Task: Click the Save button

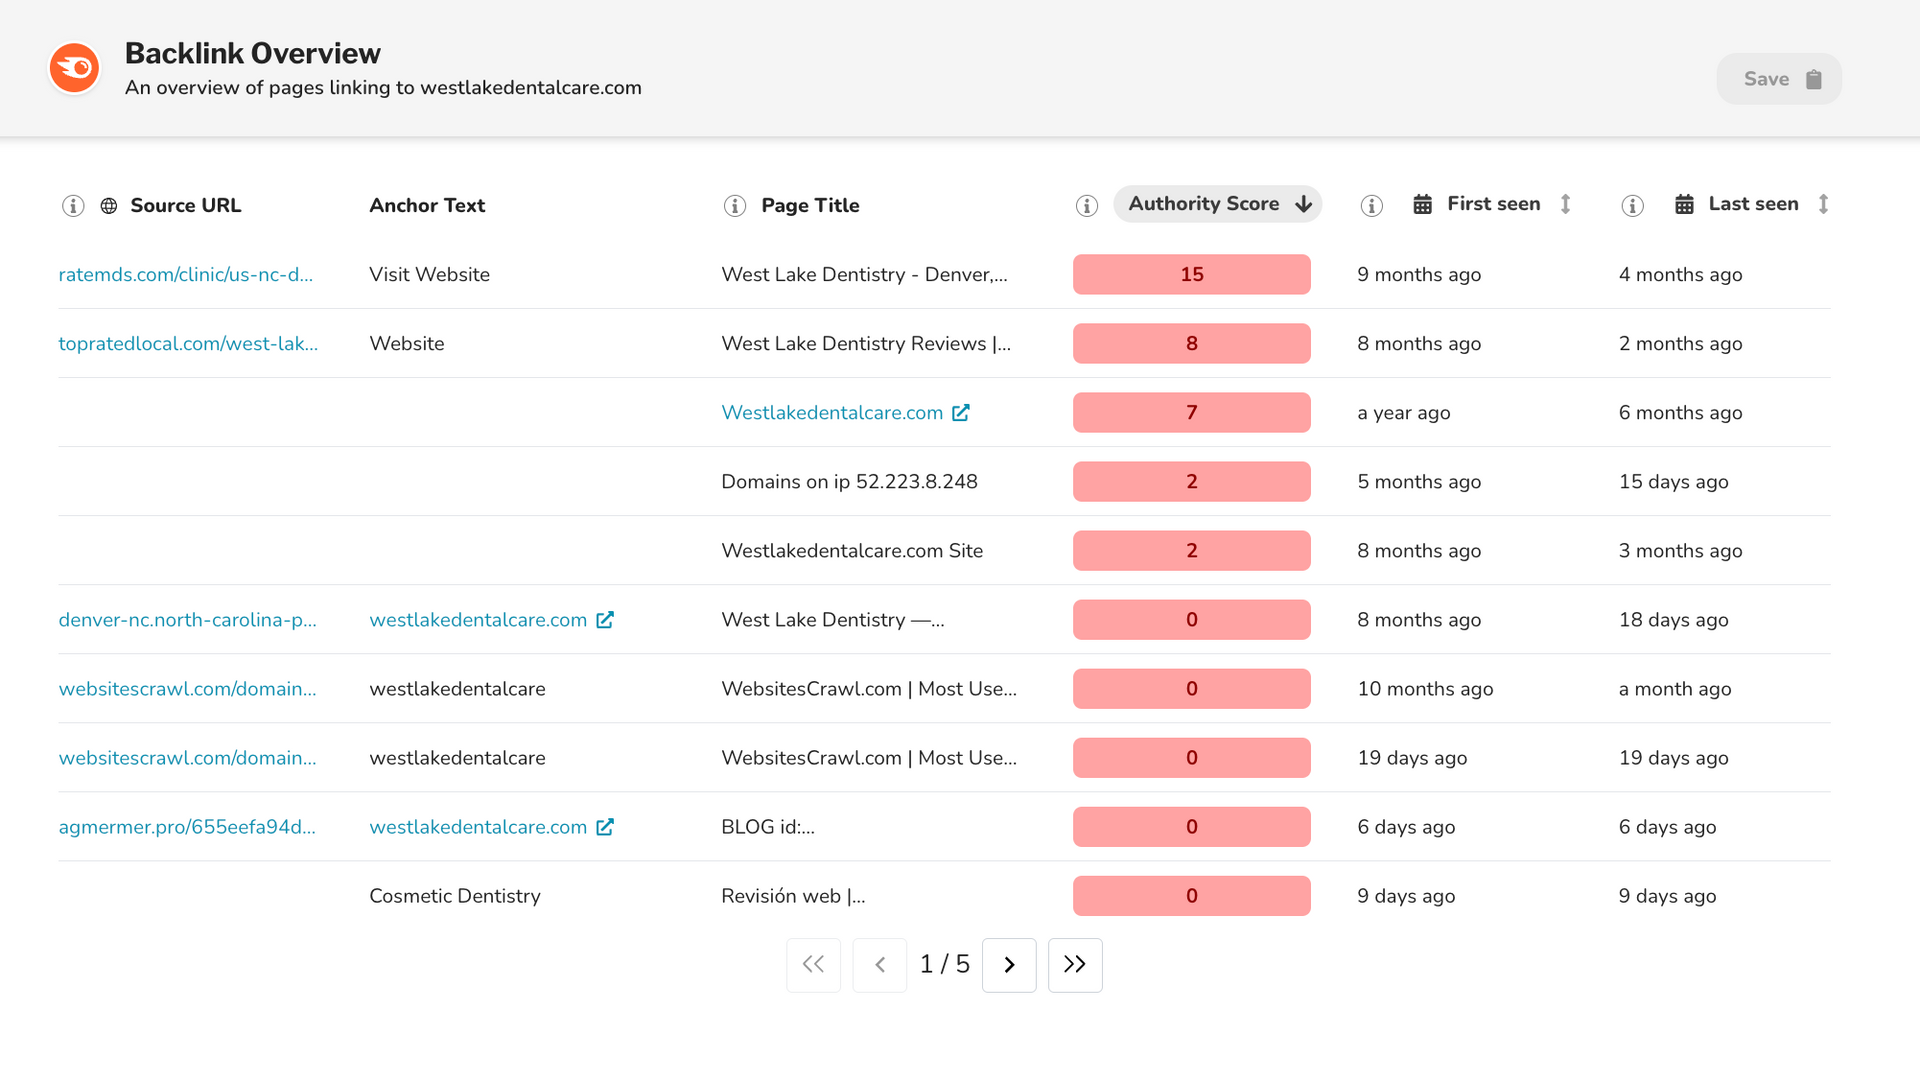Action: coord(1779,79)
